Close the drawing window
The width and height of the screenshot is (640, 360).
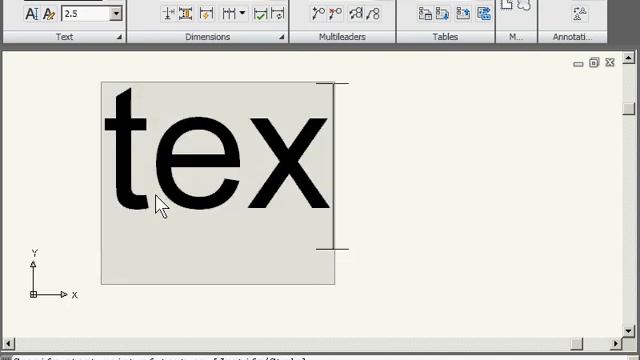pos(610,62)
